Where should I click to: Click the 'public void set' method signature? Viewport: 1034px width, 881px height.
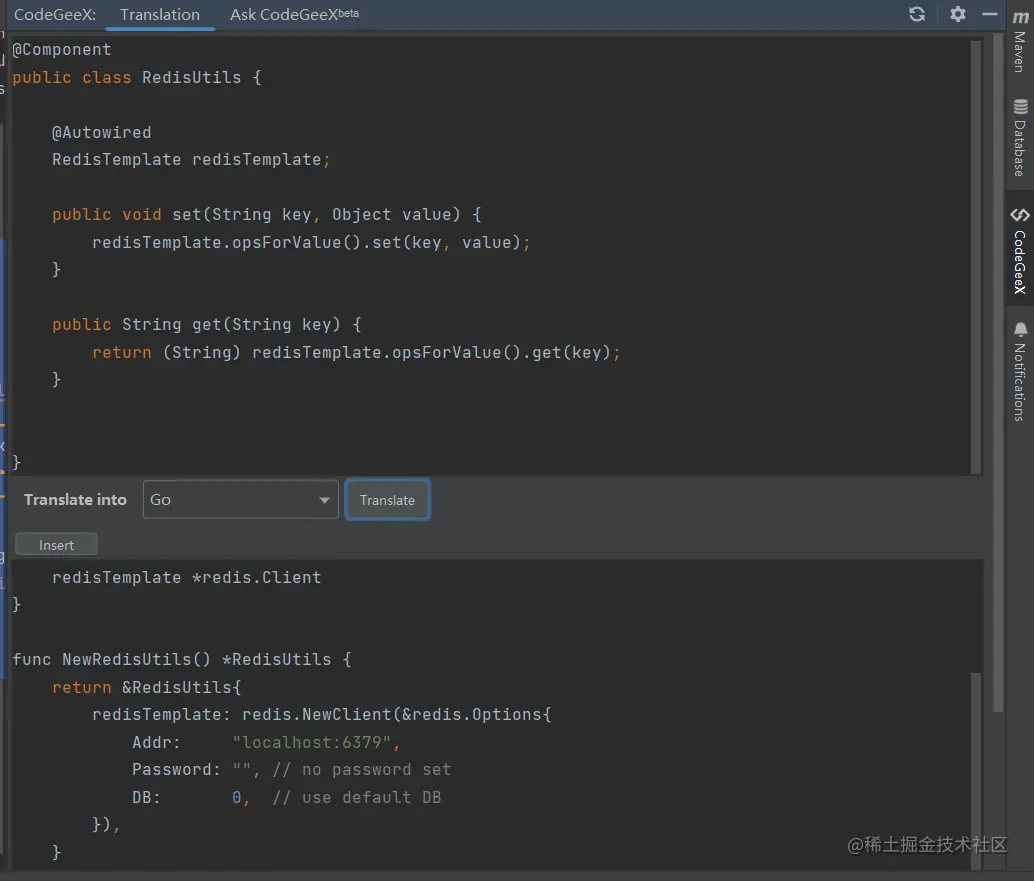pyautogui.click(x=266, y=214)
